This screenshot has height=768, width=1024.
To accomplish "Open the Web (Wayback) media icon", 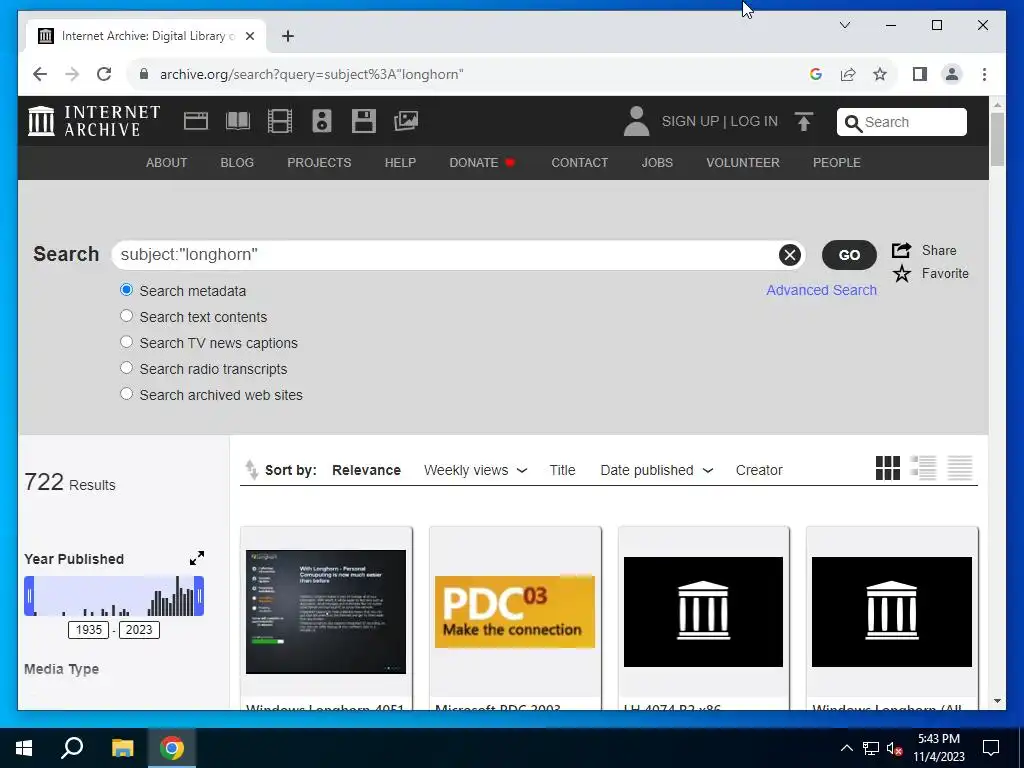I will click(196, 121).
